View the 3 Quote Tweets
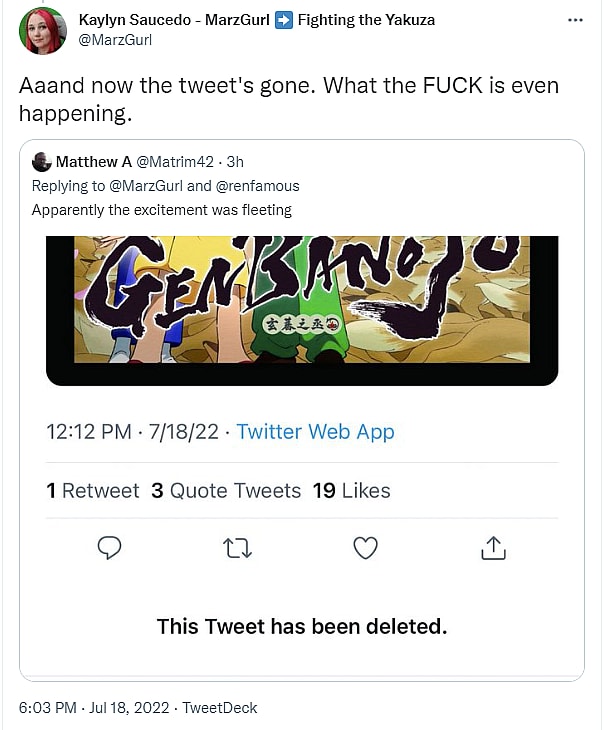The image size is (608, 730). (x=226, y=491)
